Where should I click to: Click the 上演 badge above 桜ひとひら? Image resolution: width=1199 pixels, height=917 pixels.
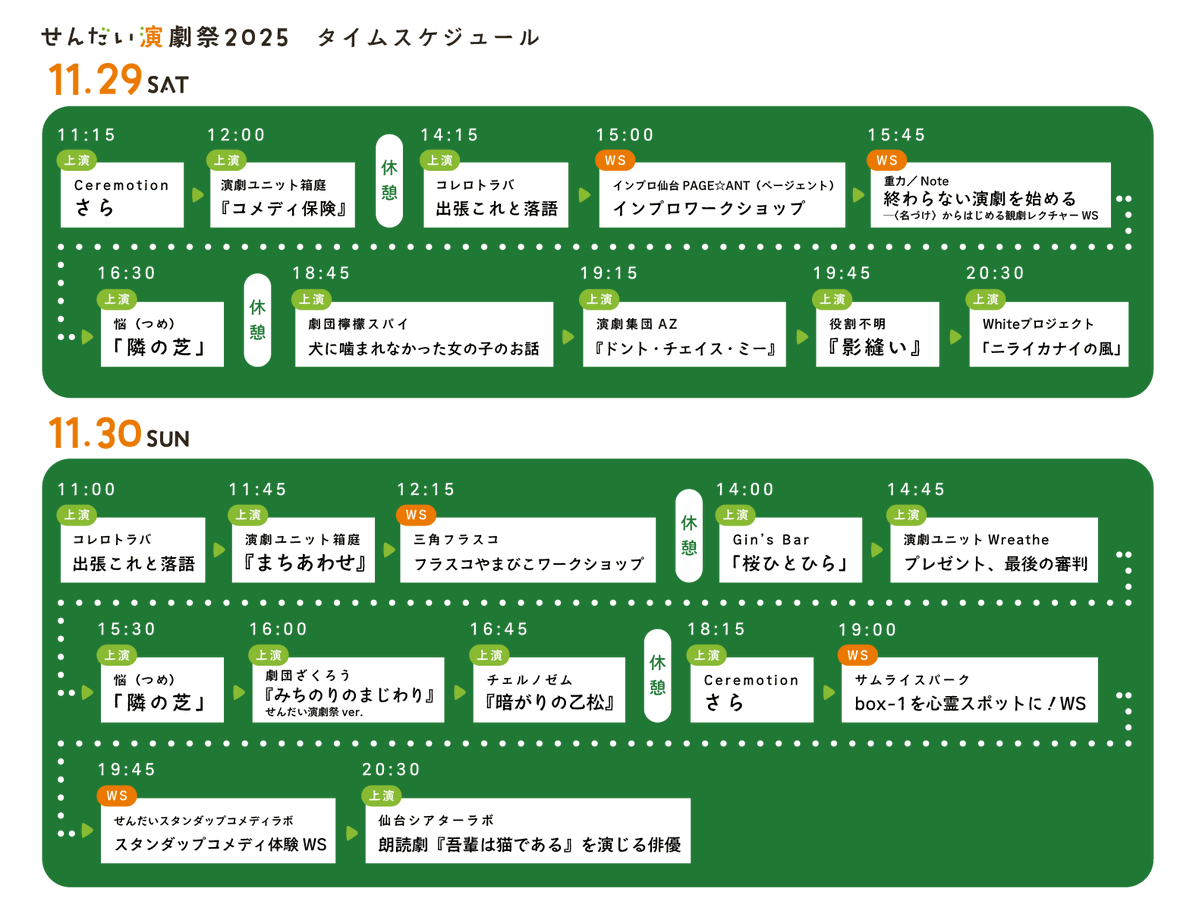point(736,515)
